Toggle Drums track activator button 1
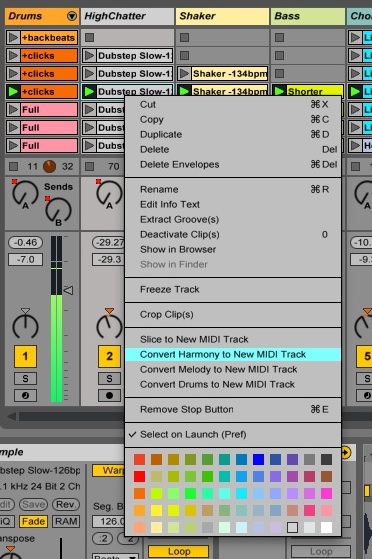372x559 pixels. (25, 356)
